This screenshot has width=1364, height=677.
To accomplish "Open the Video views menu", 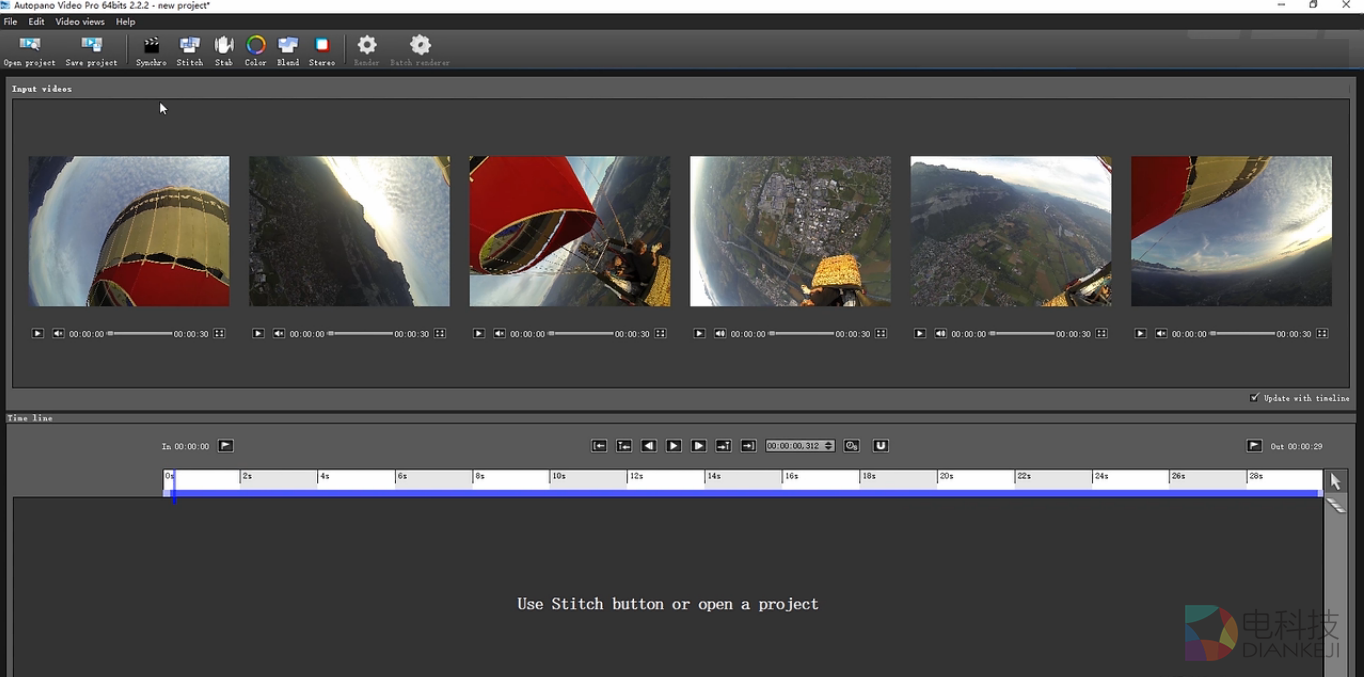I will coord(80,22).
